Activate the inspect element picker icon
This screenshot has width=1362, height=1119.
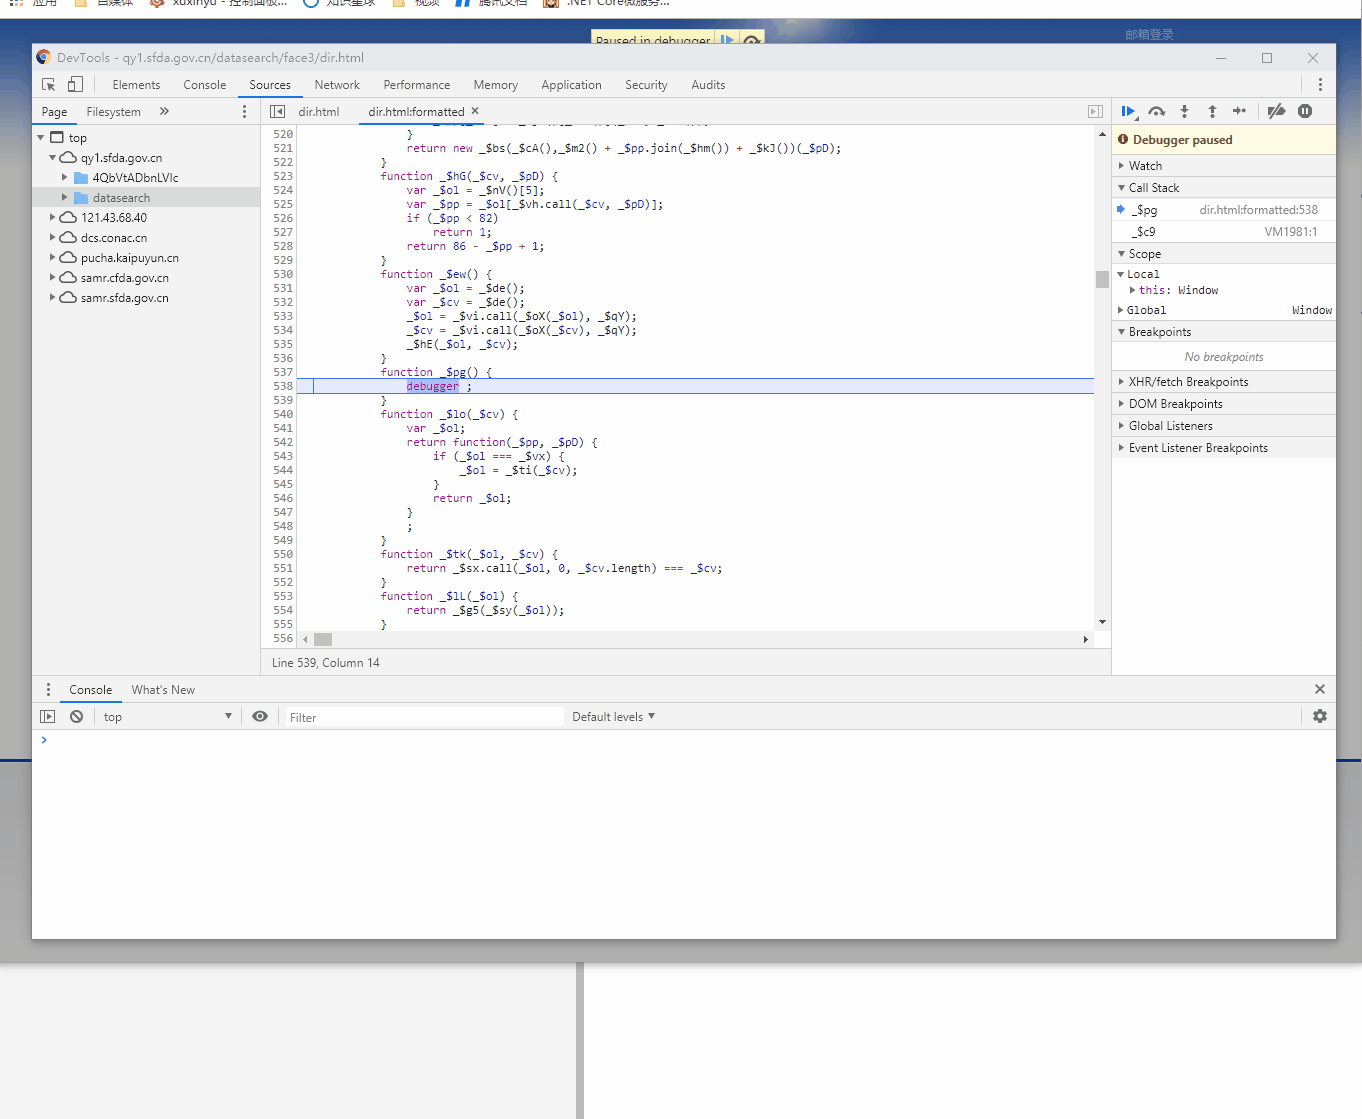pos(48,85)
